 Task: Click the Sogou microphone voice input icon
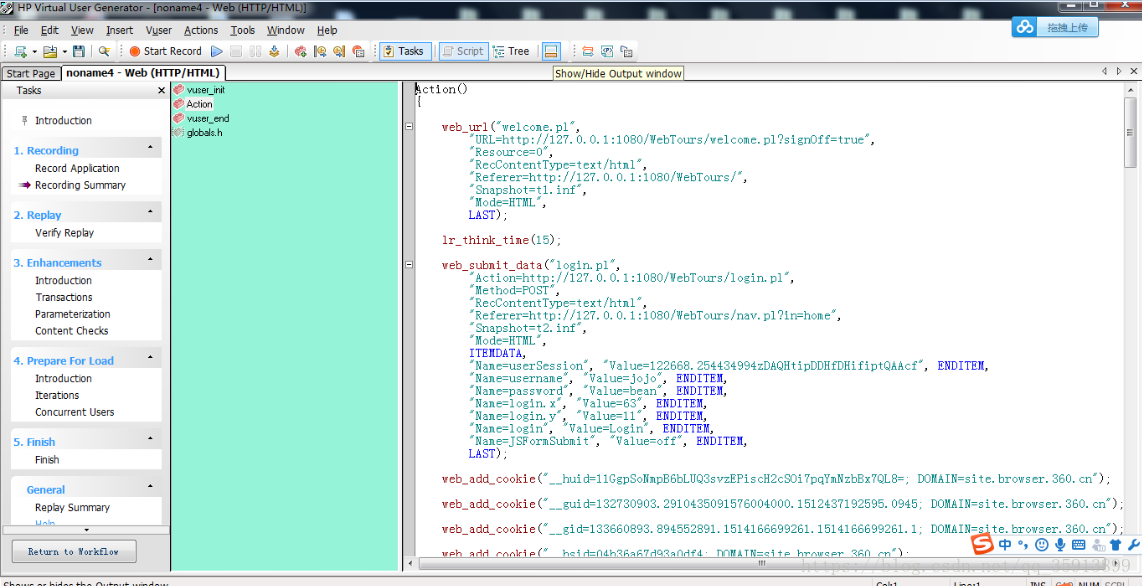tap(1060, 545)
